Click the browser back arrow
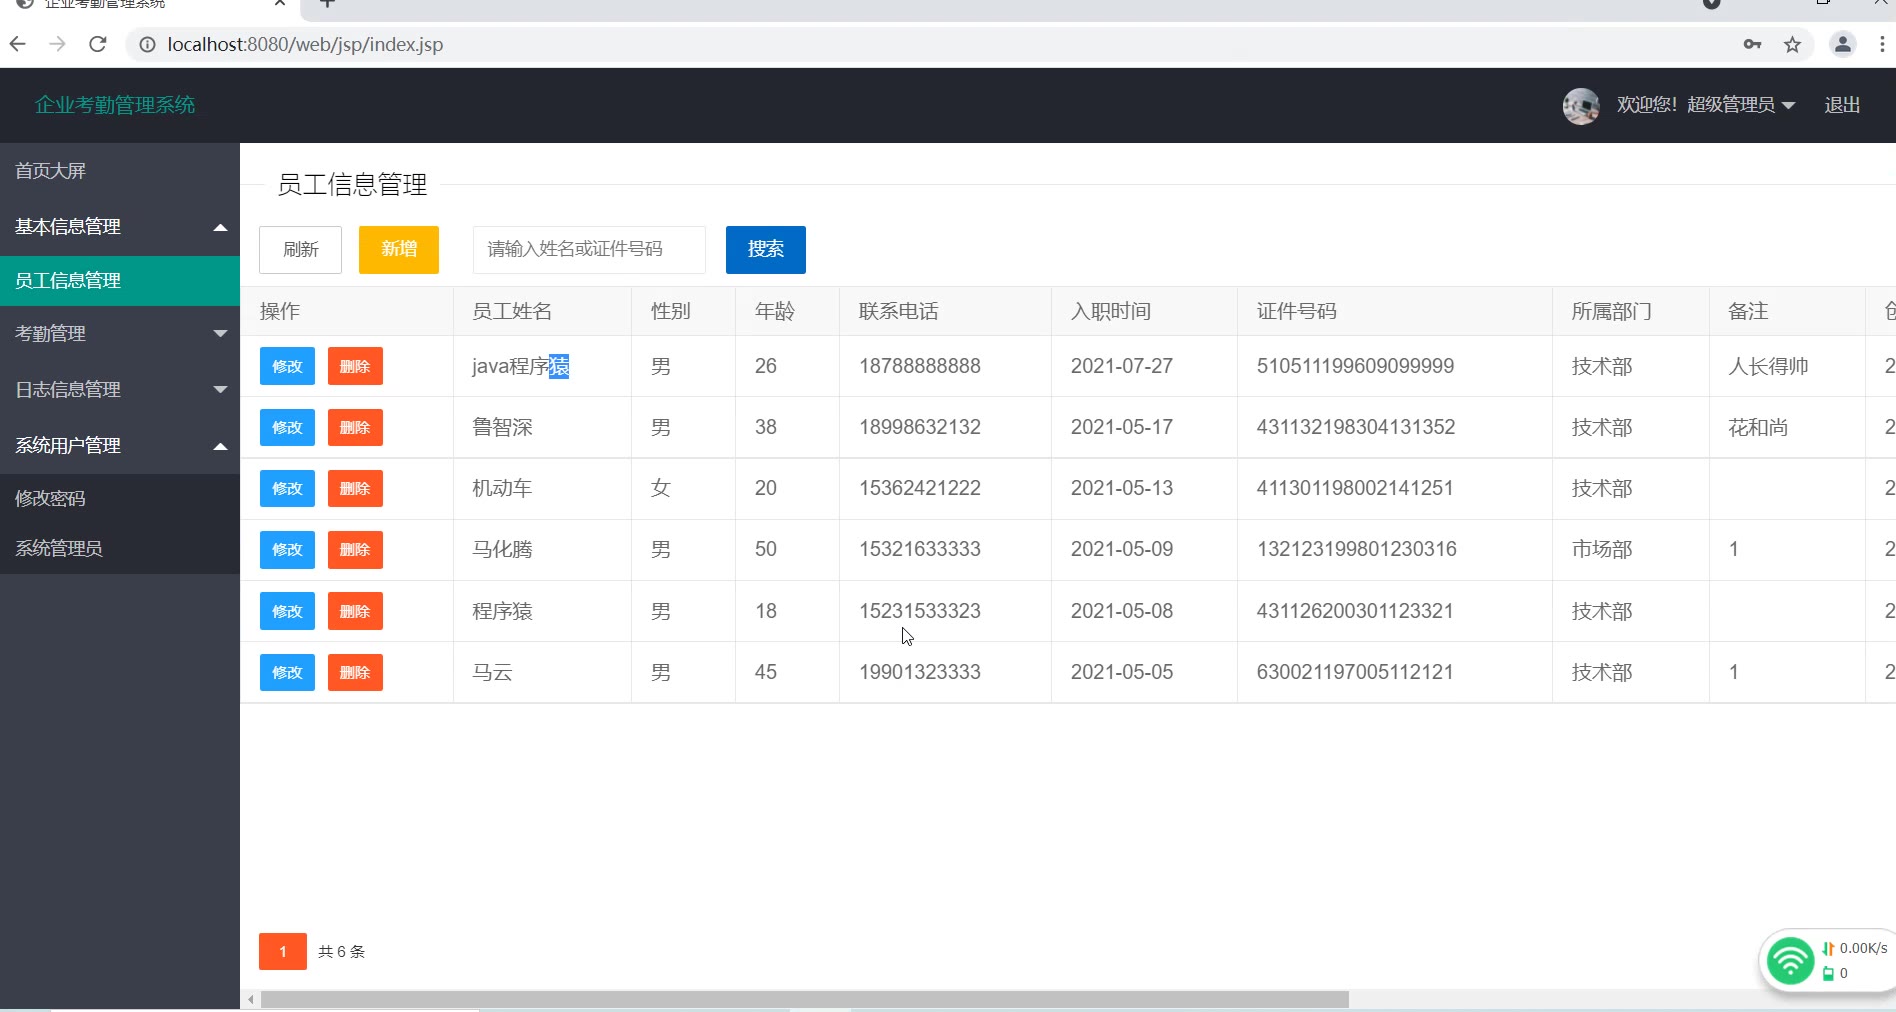The image size is (1896, 1012). tap(17, 44)
